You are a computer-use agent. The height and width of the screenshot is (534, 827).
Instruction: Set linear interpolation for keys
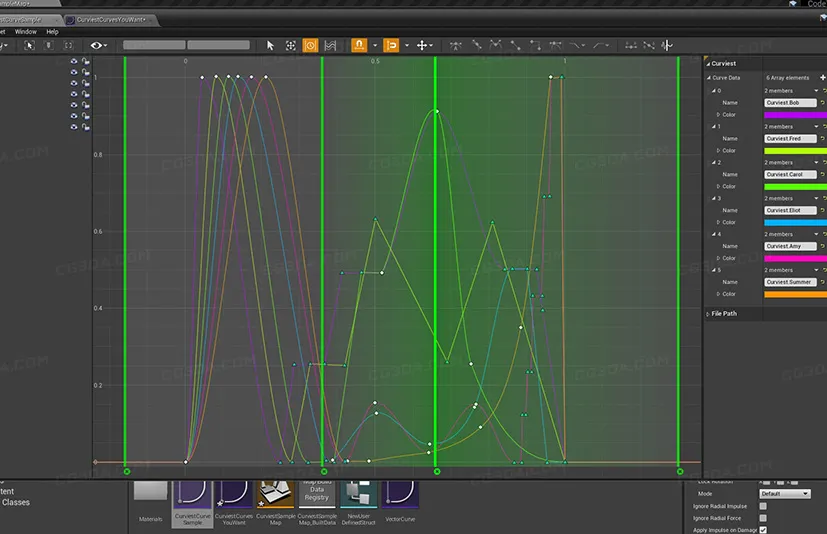[x=515, y=45]
